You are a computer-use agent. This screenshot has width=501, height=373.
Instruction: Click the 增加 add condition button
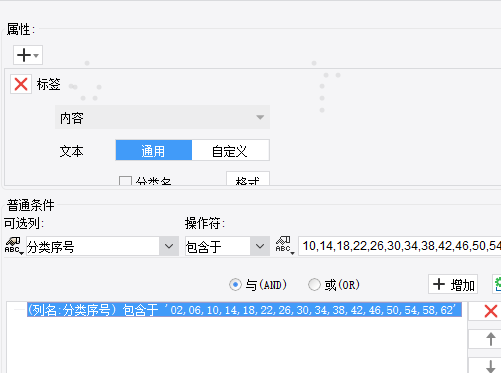tap(453, 284)
